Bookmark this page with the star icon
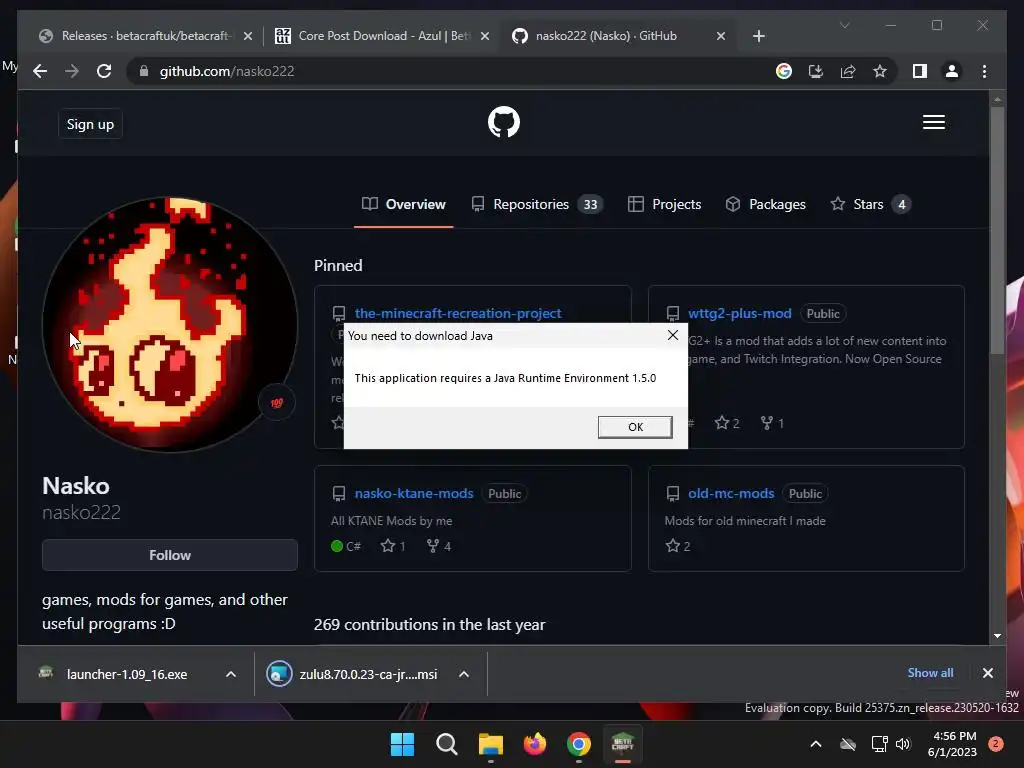This screenshot has height=768, width=1024. [x=880, y=71]
